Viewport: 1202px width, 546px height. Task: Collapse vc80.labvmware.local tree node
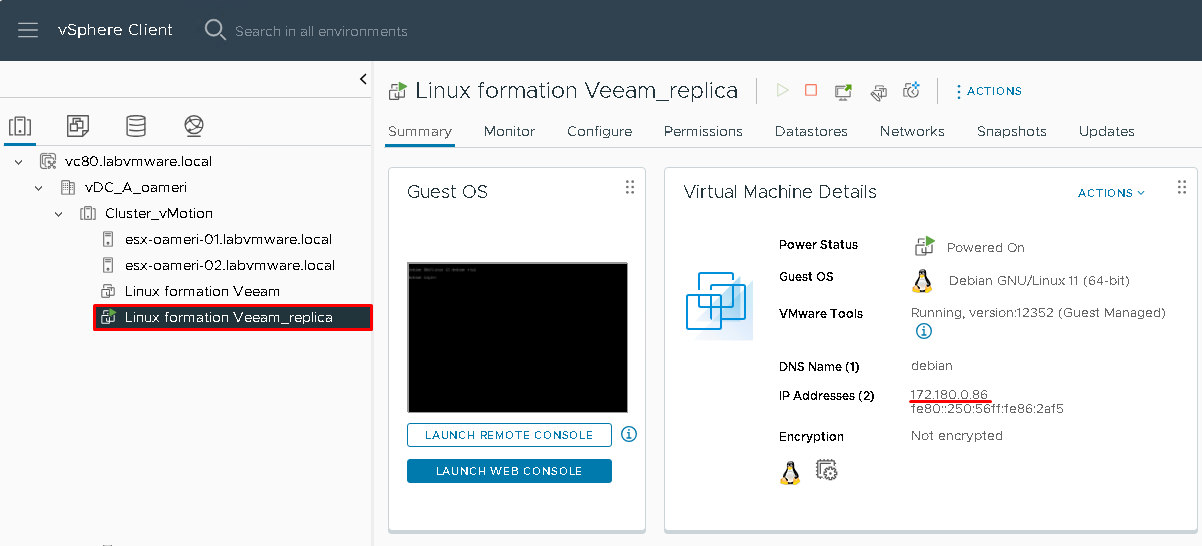point(19,161)
